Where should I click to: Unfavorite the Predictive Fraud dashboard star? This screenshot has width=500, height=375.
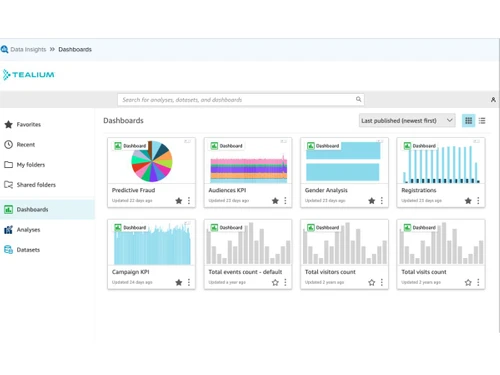[x=179, y=201]
